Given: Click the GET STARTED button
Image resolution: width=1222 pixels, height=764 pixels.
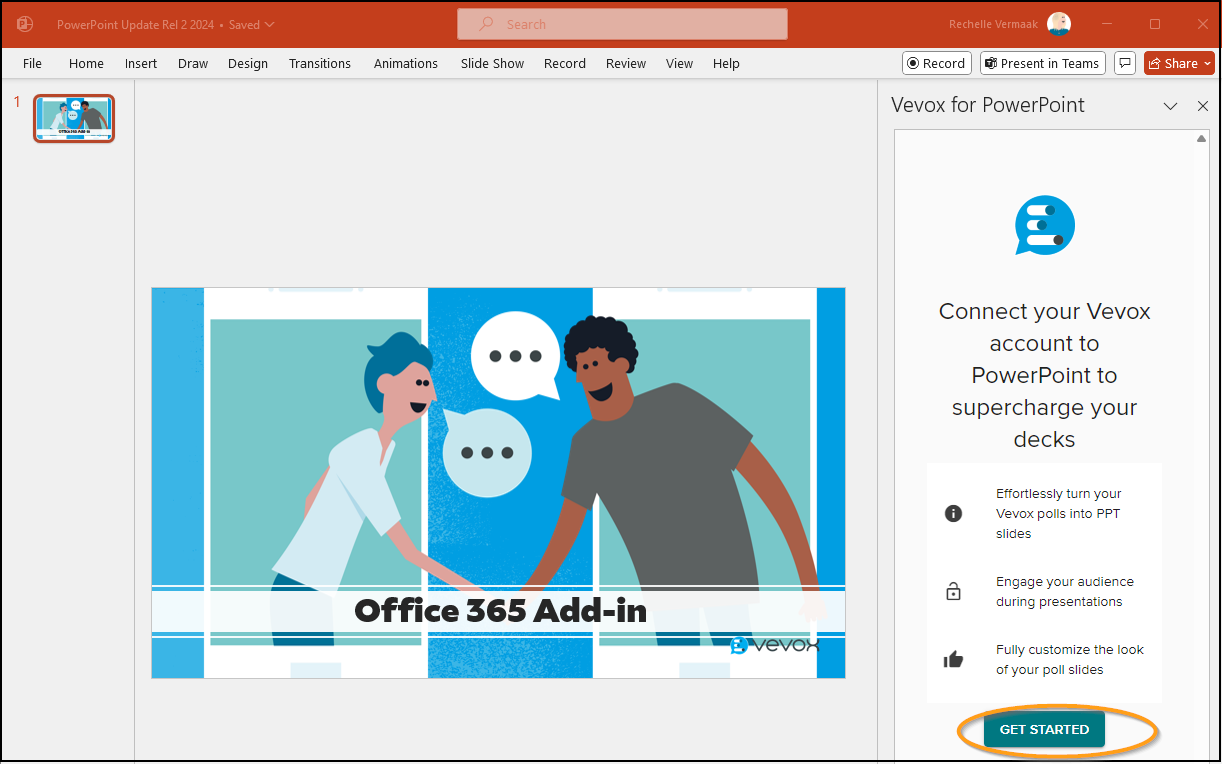Looking at the screenshot, I should click(1044, 729).
